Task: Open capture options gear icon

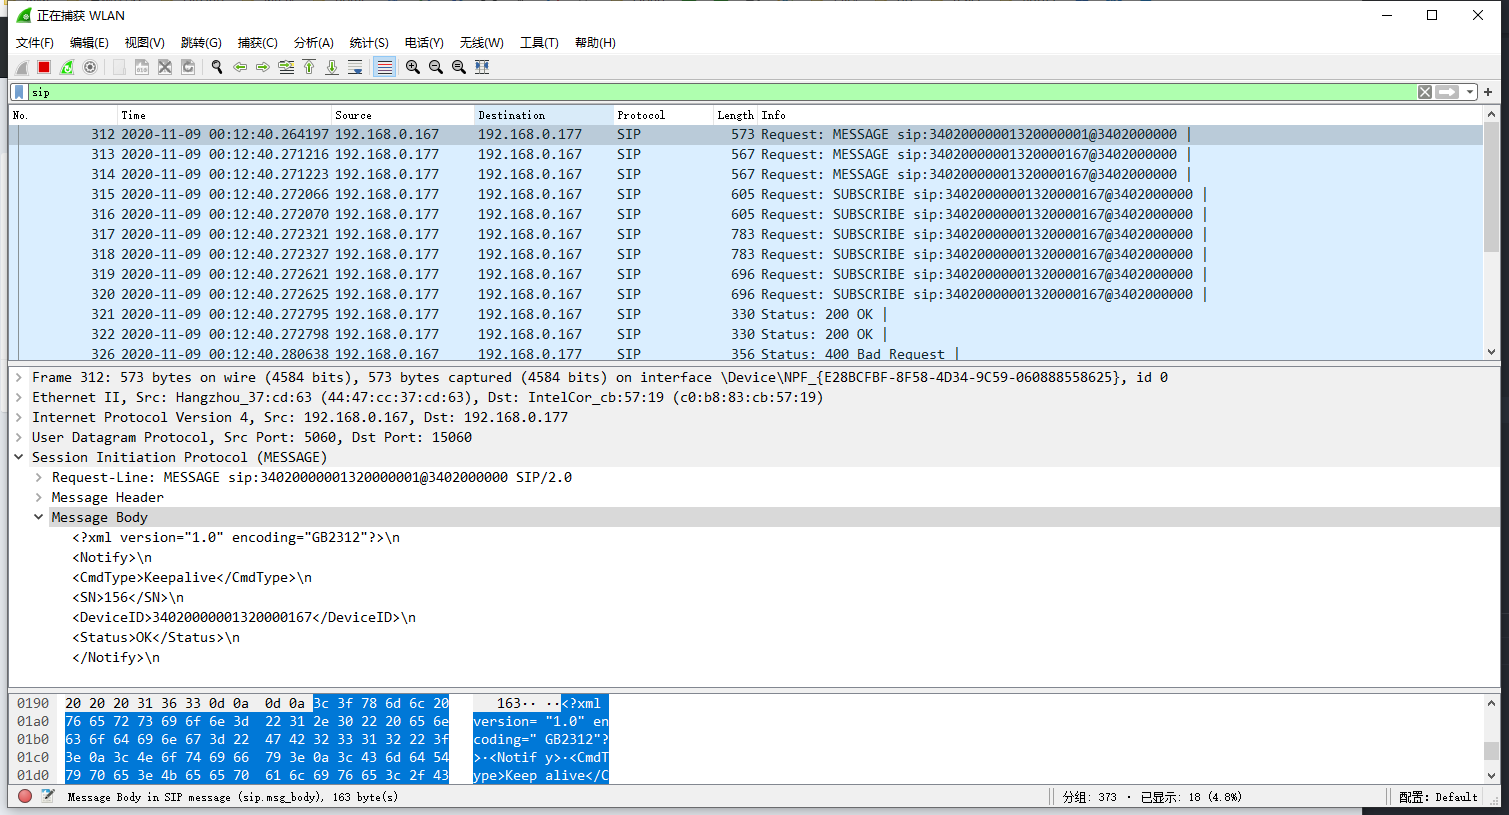Action: coord(90,67)
